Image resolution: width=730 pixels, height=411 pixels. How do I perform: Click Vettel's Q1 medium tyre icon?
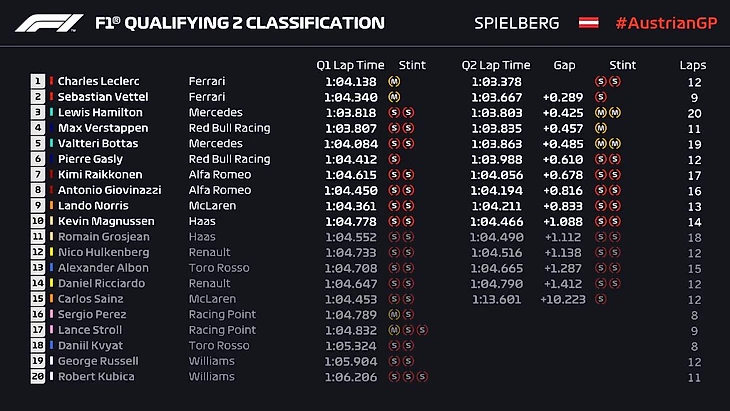(x=394, y=97)
